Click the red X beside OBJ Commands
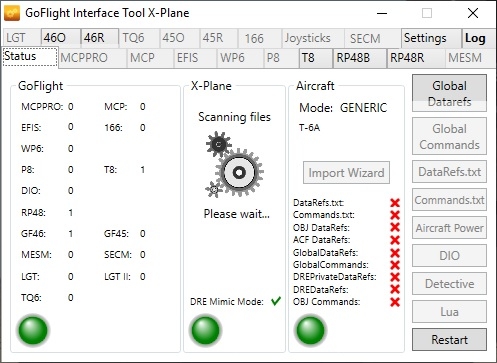Viewport: 497px width, 363px height. pyautogui.click(x=395, y=302)
